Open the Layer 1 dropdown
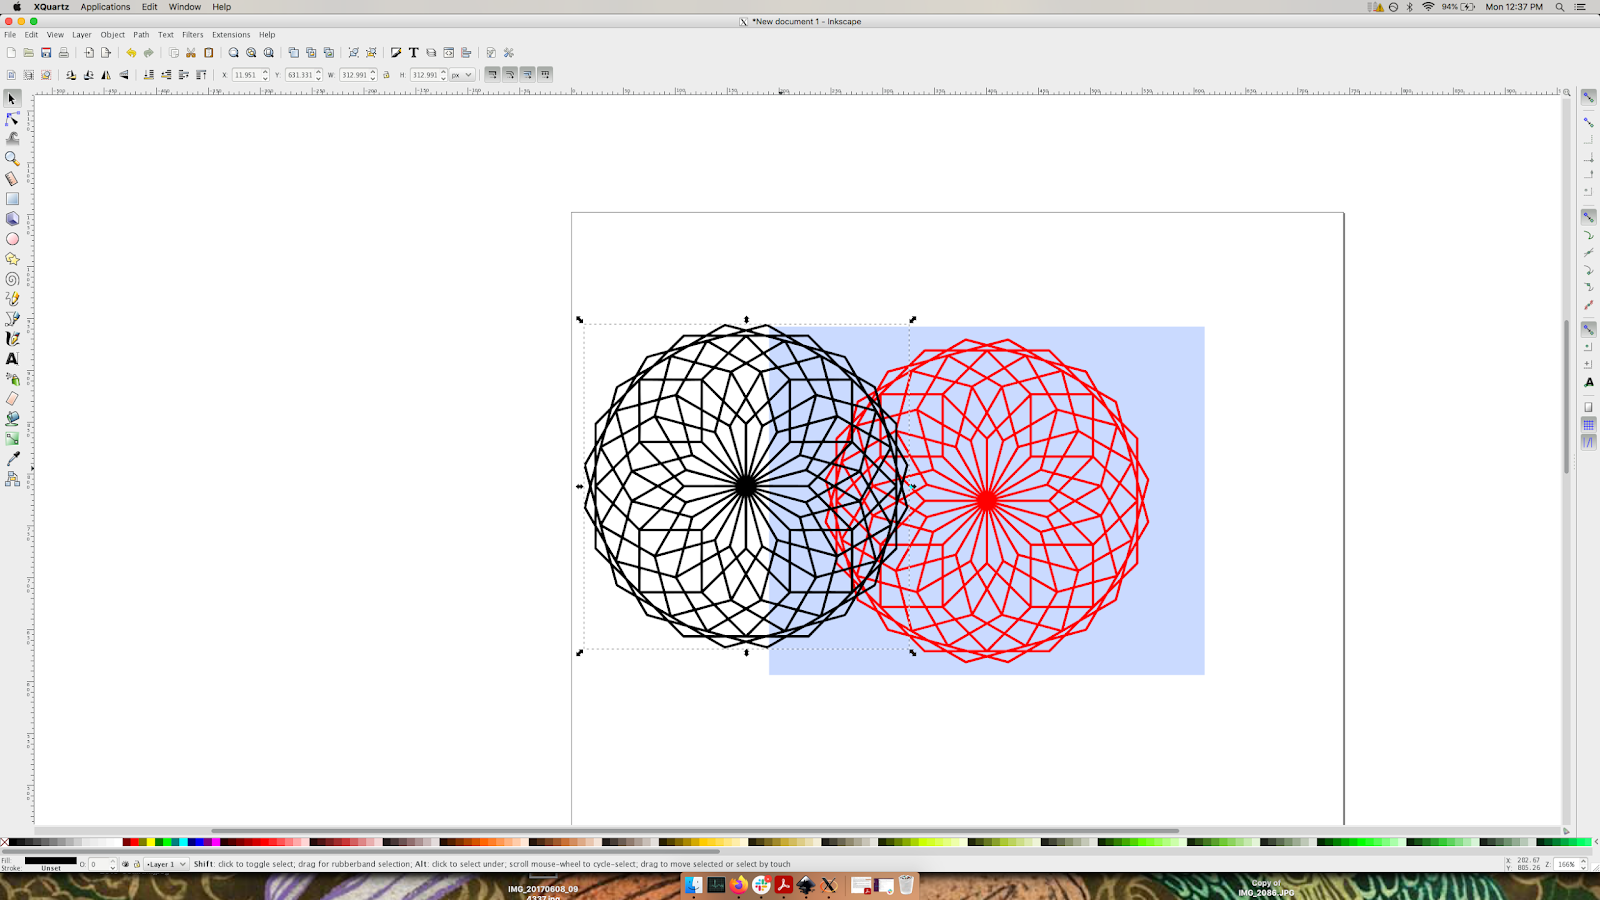The height and width of the screenshot is (900, 1600). [x=165, y=864]
